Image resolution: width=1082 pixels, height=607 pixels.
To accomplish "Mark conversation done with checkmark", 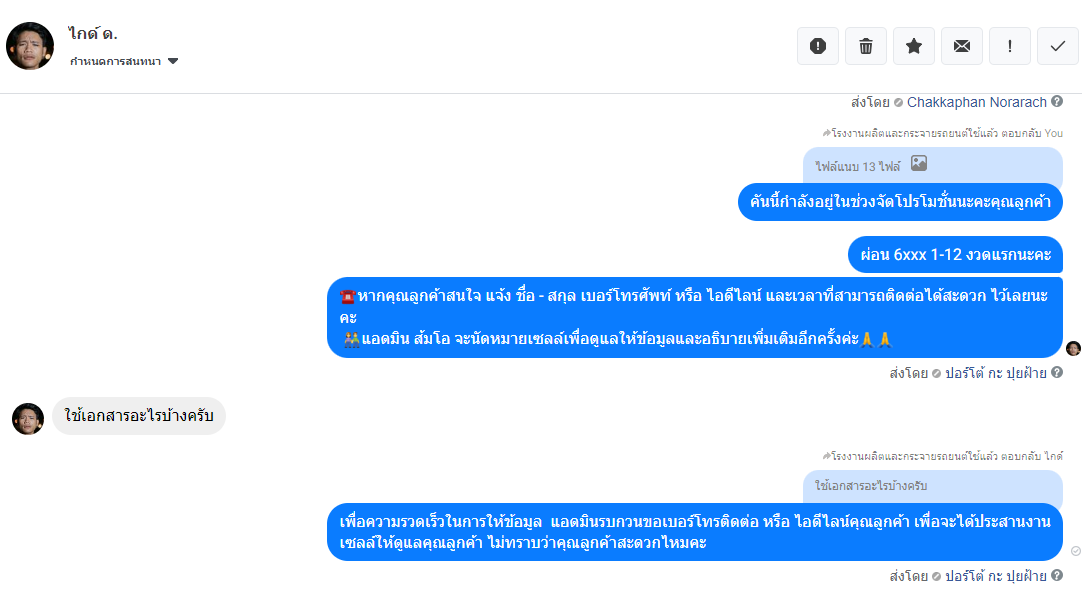I will pos(1057,46).
